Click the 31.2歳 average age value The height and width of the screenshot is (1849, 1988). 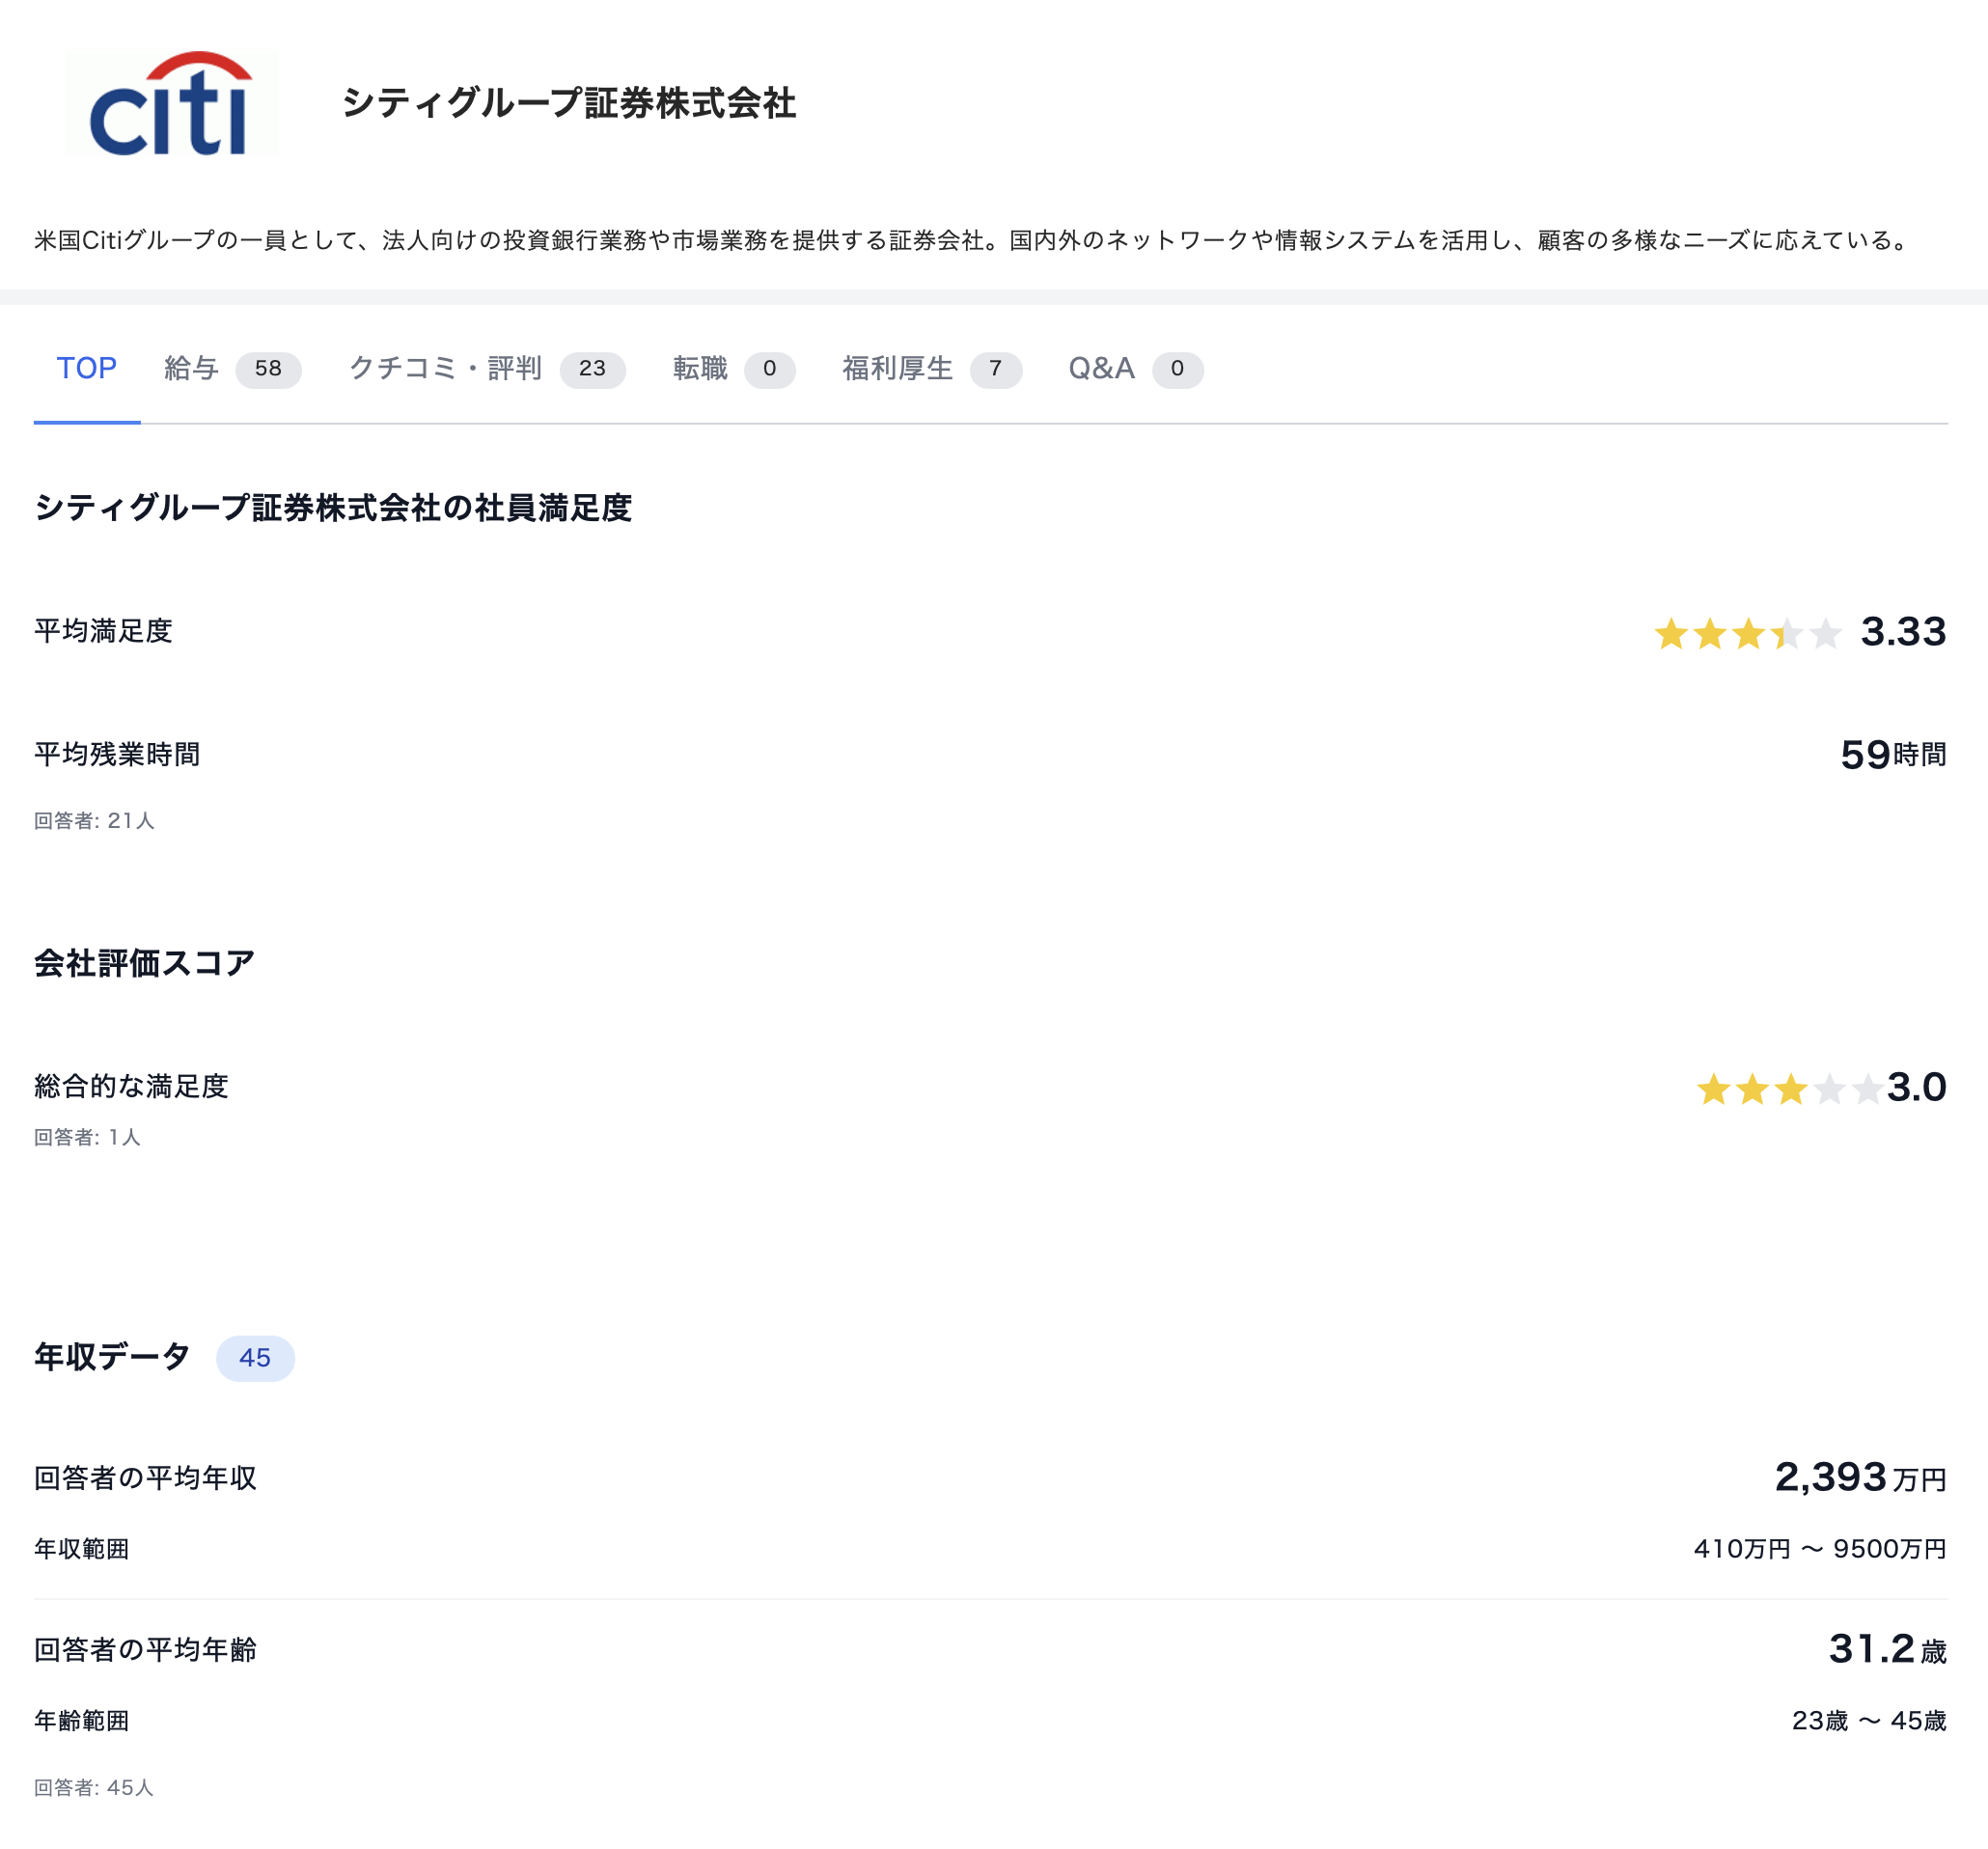pyautogui.click(x=1888, y=1650)
